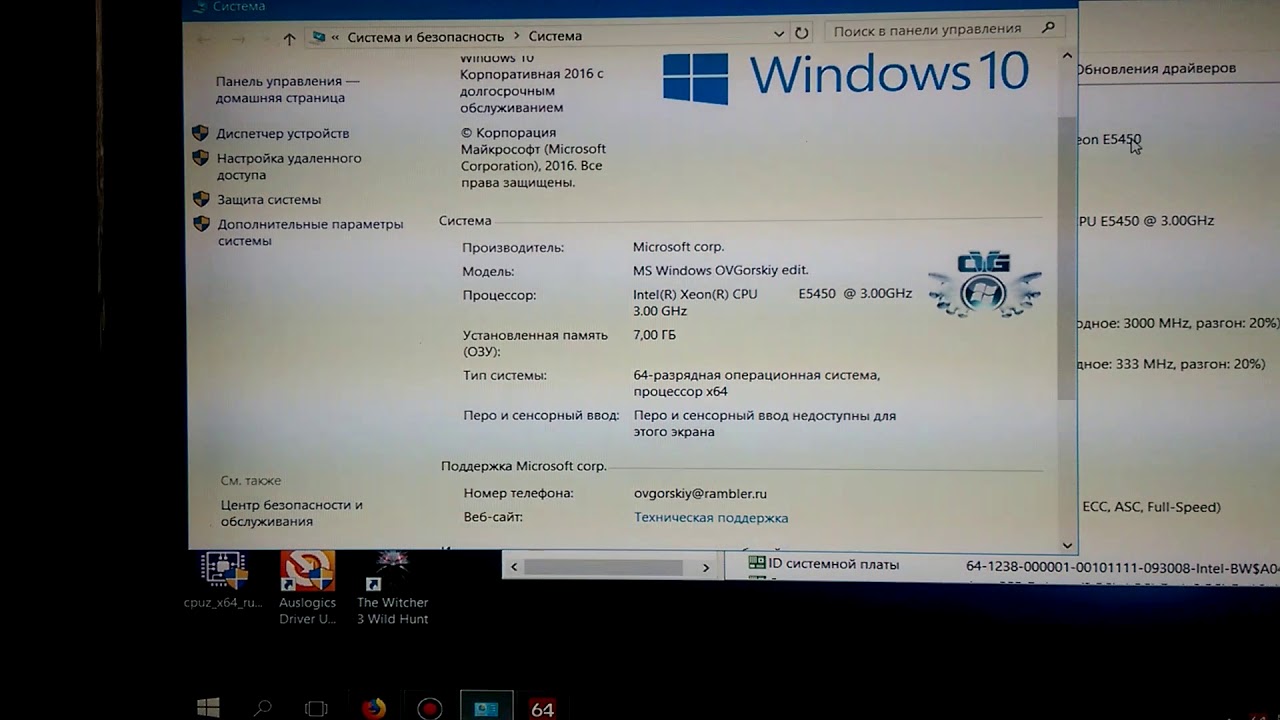The image size is (1280, 720).
Task: Launch Firefox from taskbar
Action: pyautogui.click(x=374, y=708)
